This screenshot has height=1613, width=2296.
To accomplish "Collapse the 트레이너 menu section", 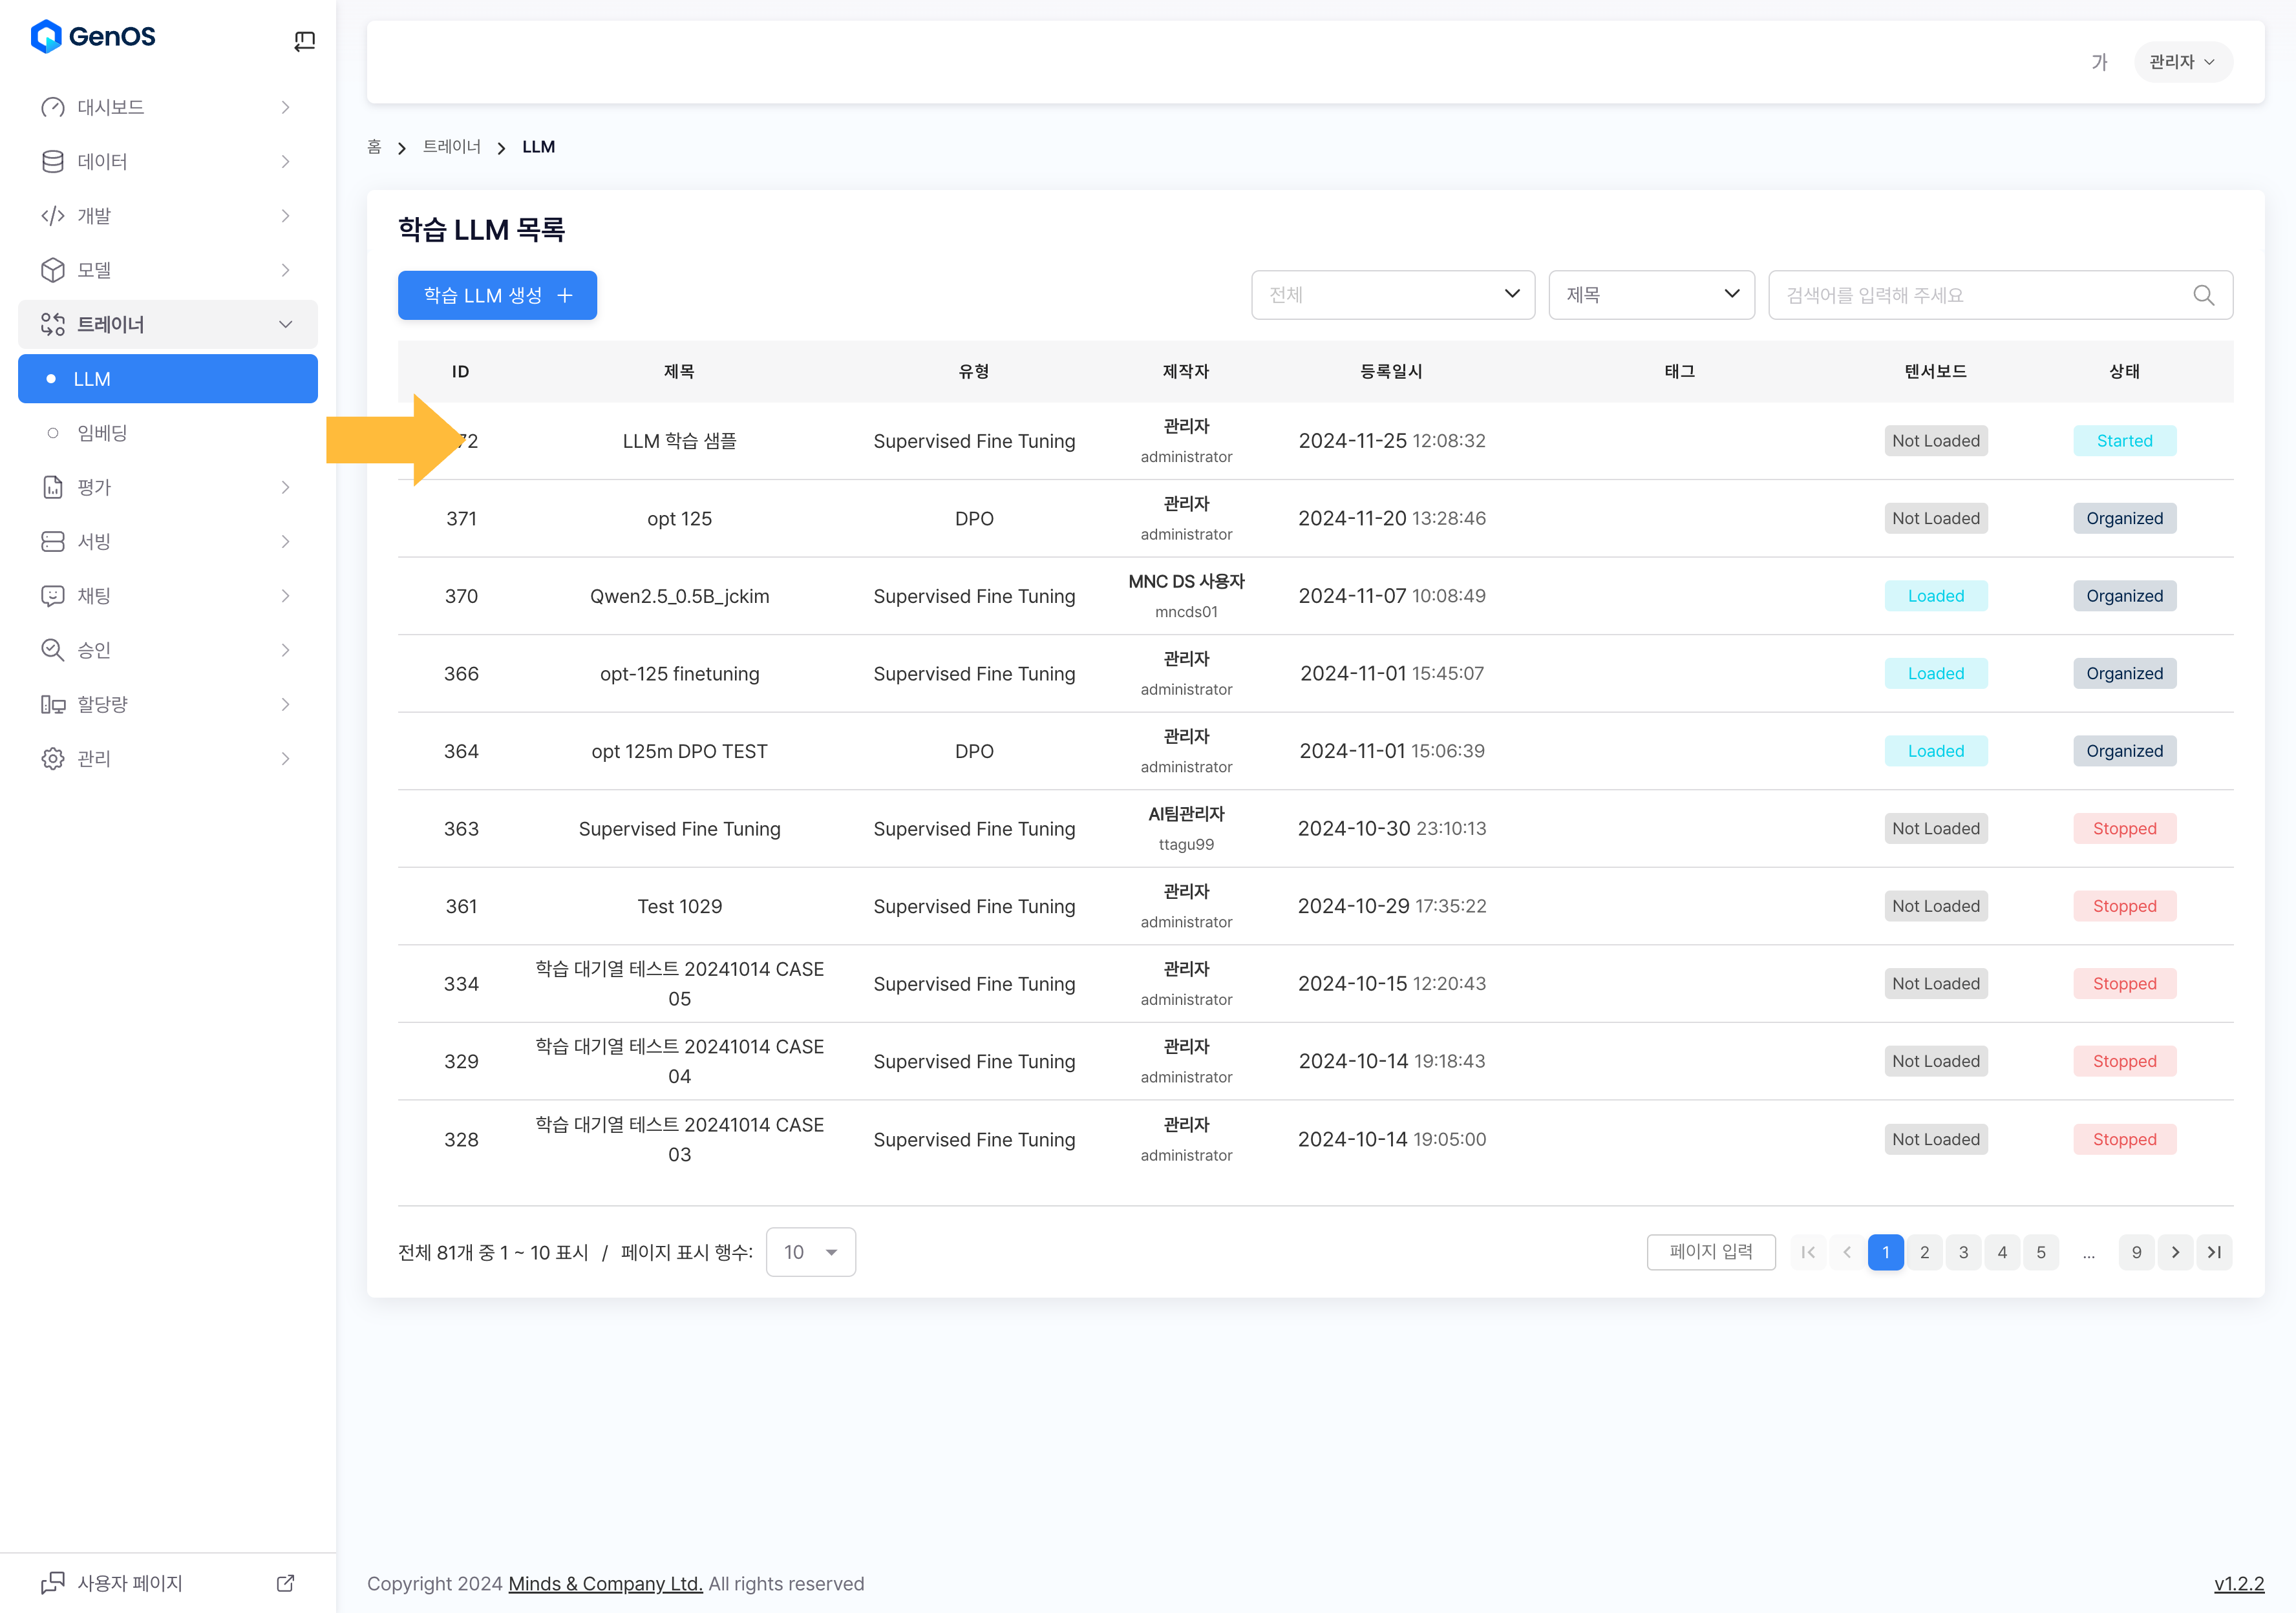I will [x=285, y=324].
